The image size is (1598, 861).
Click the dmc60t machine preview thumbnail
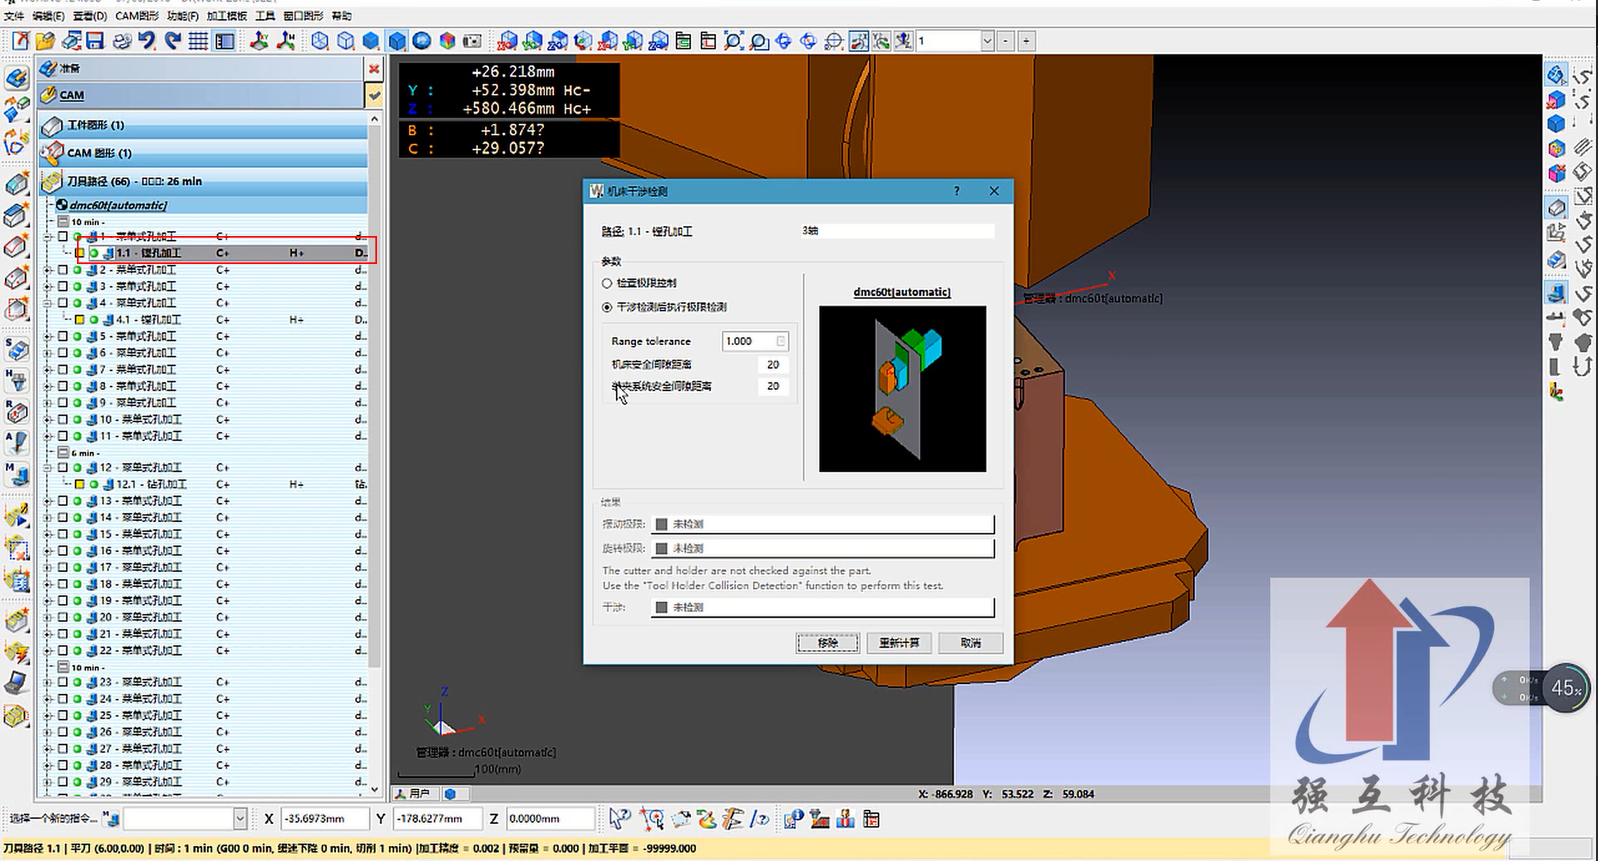point(902,388)
